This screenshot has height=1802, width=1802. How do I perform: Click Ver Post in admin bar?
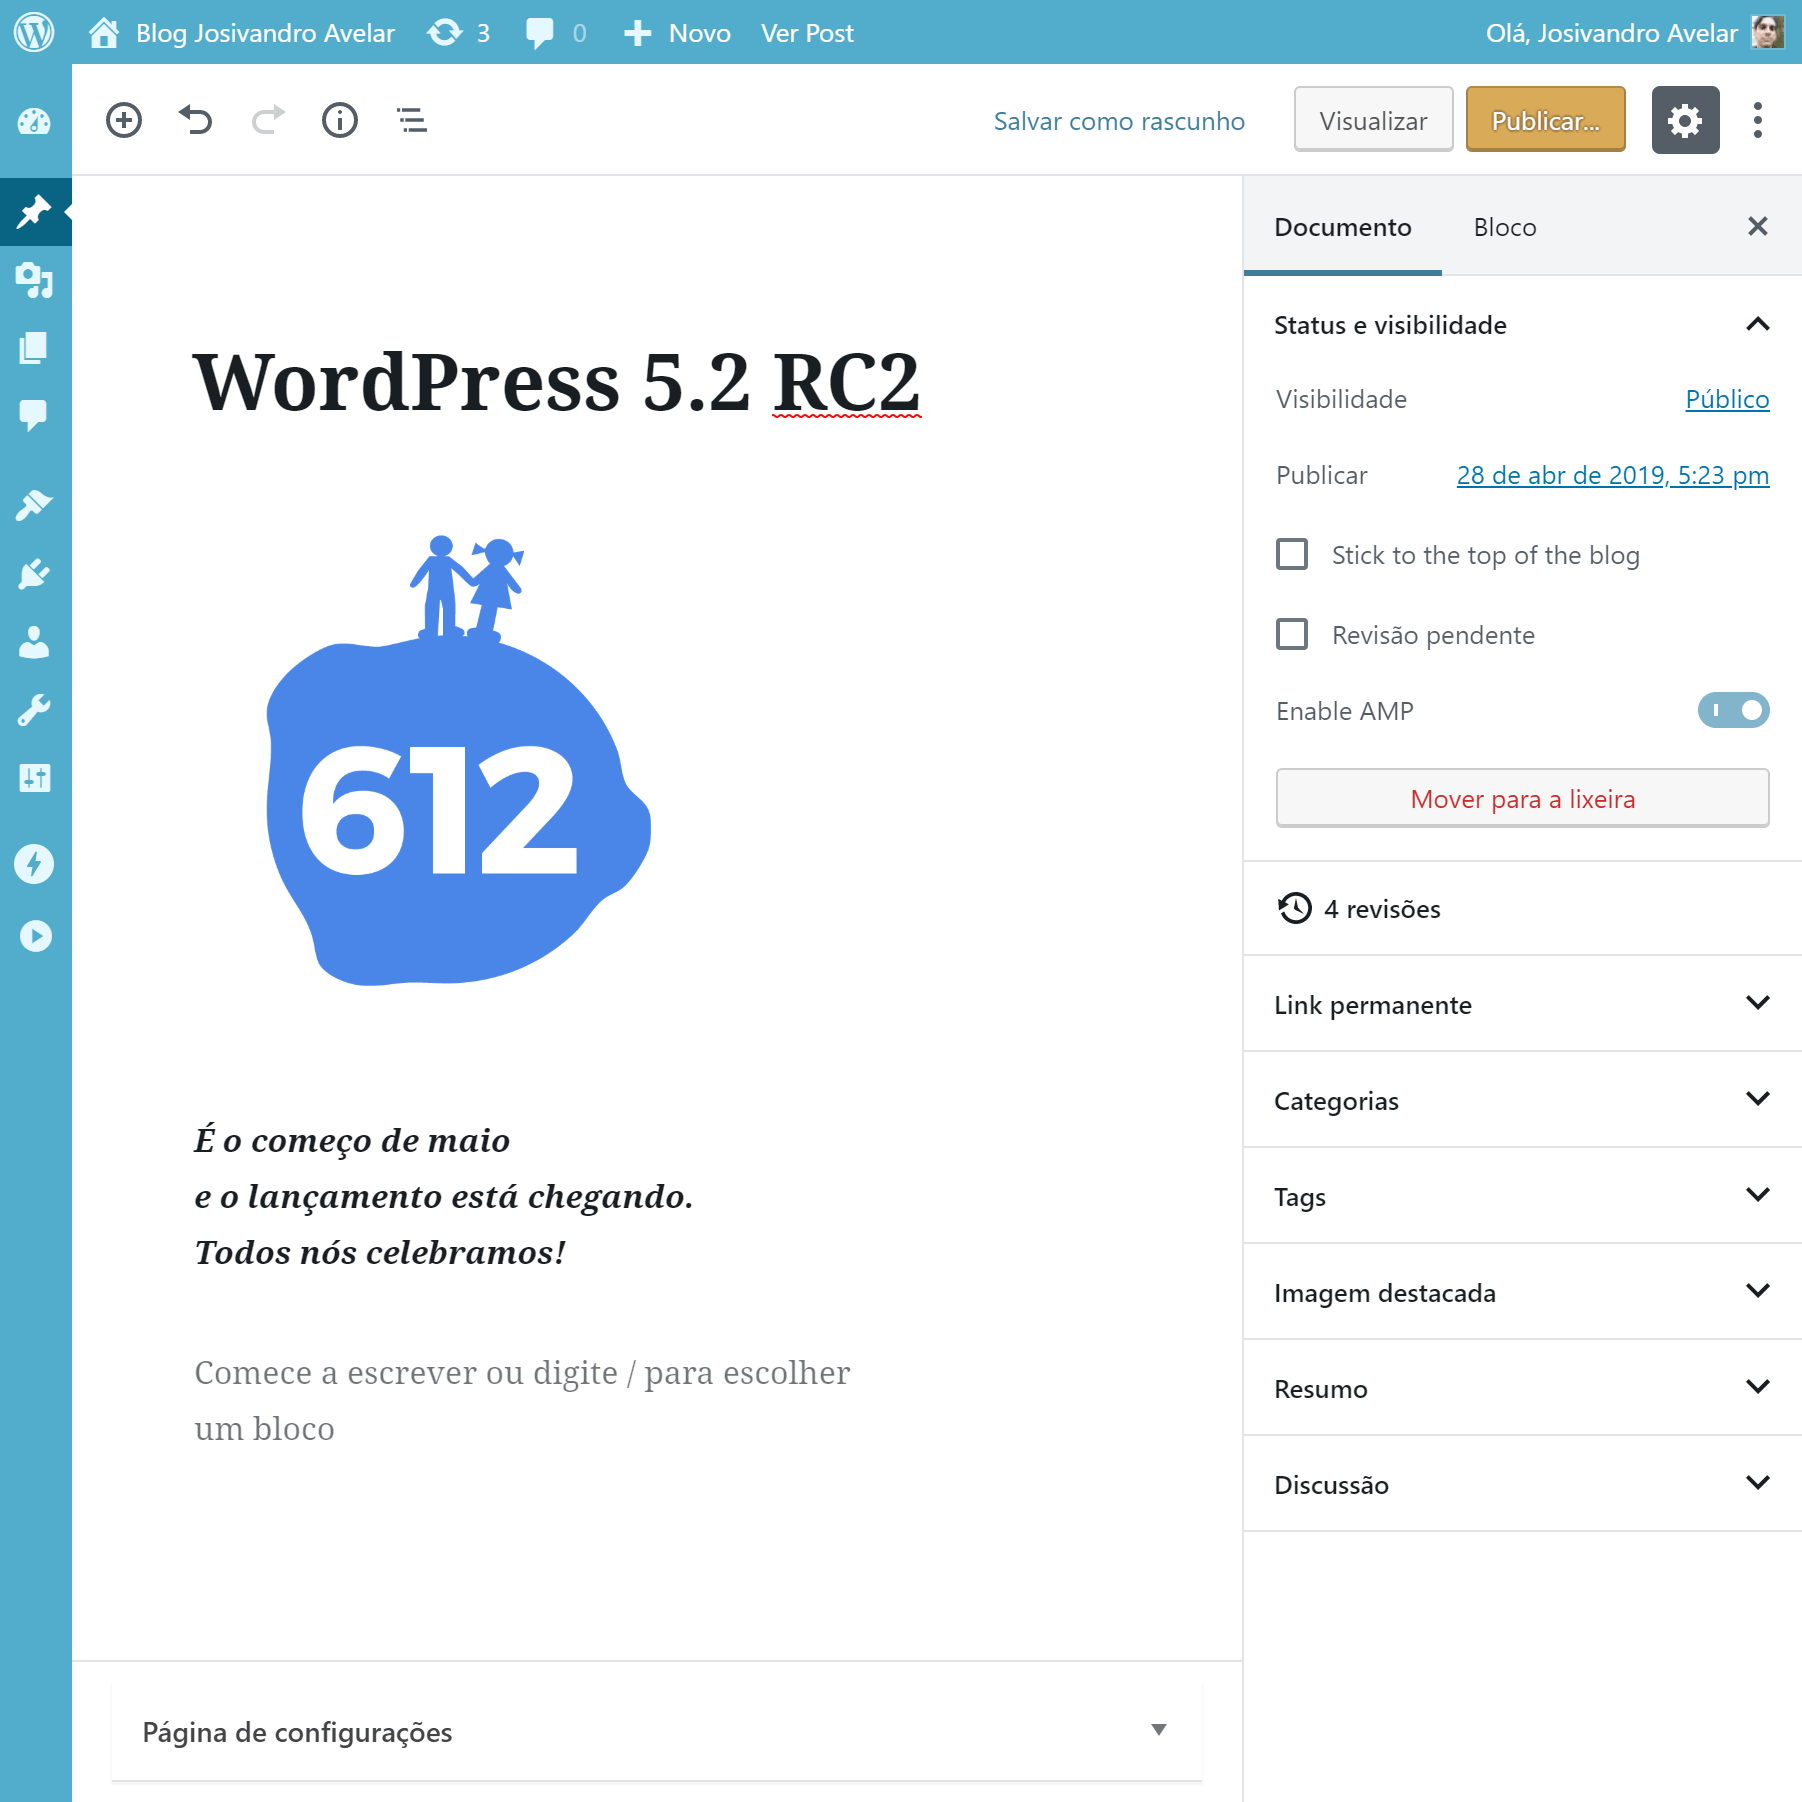click(807, 33)
